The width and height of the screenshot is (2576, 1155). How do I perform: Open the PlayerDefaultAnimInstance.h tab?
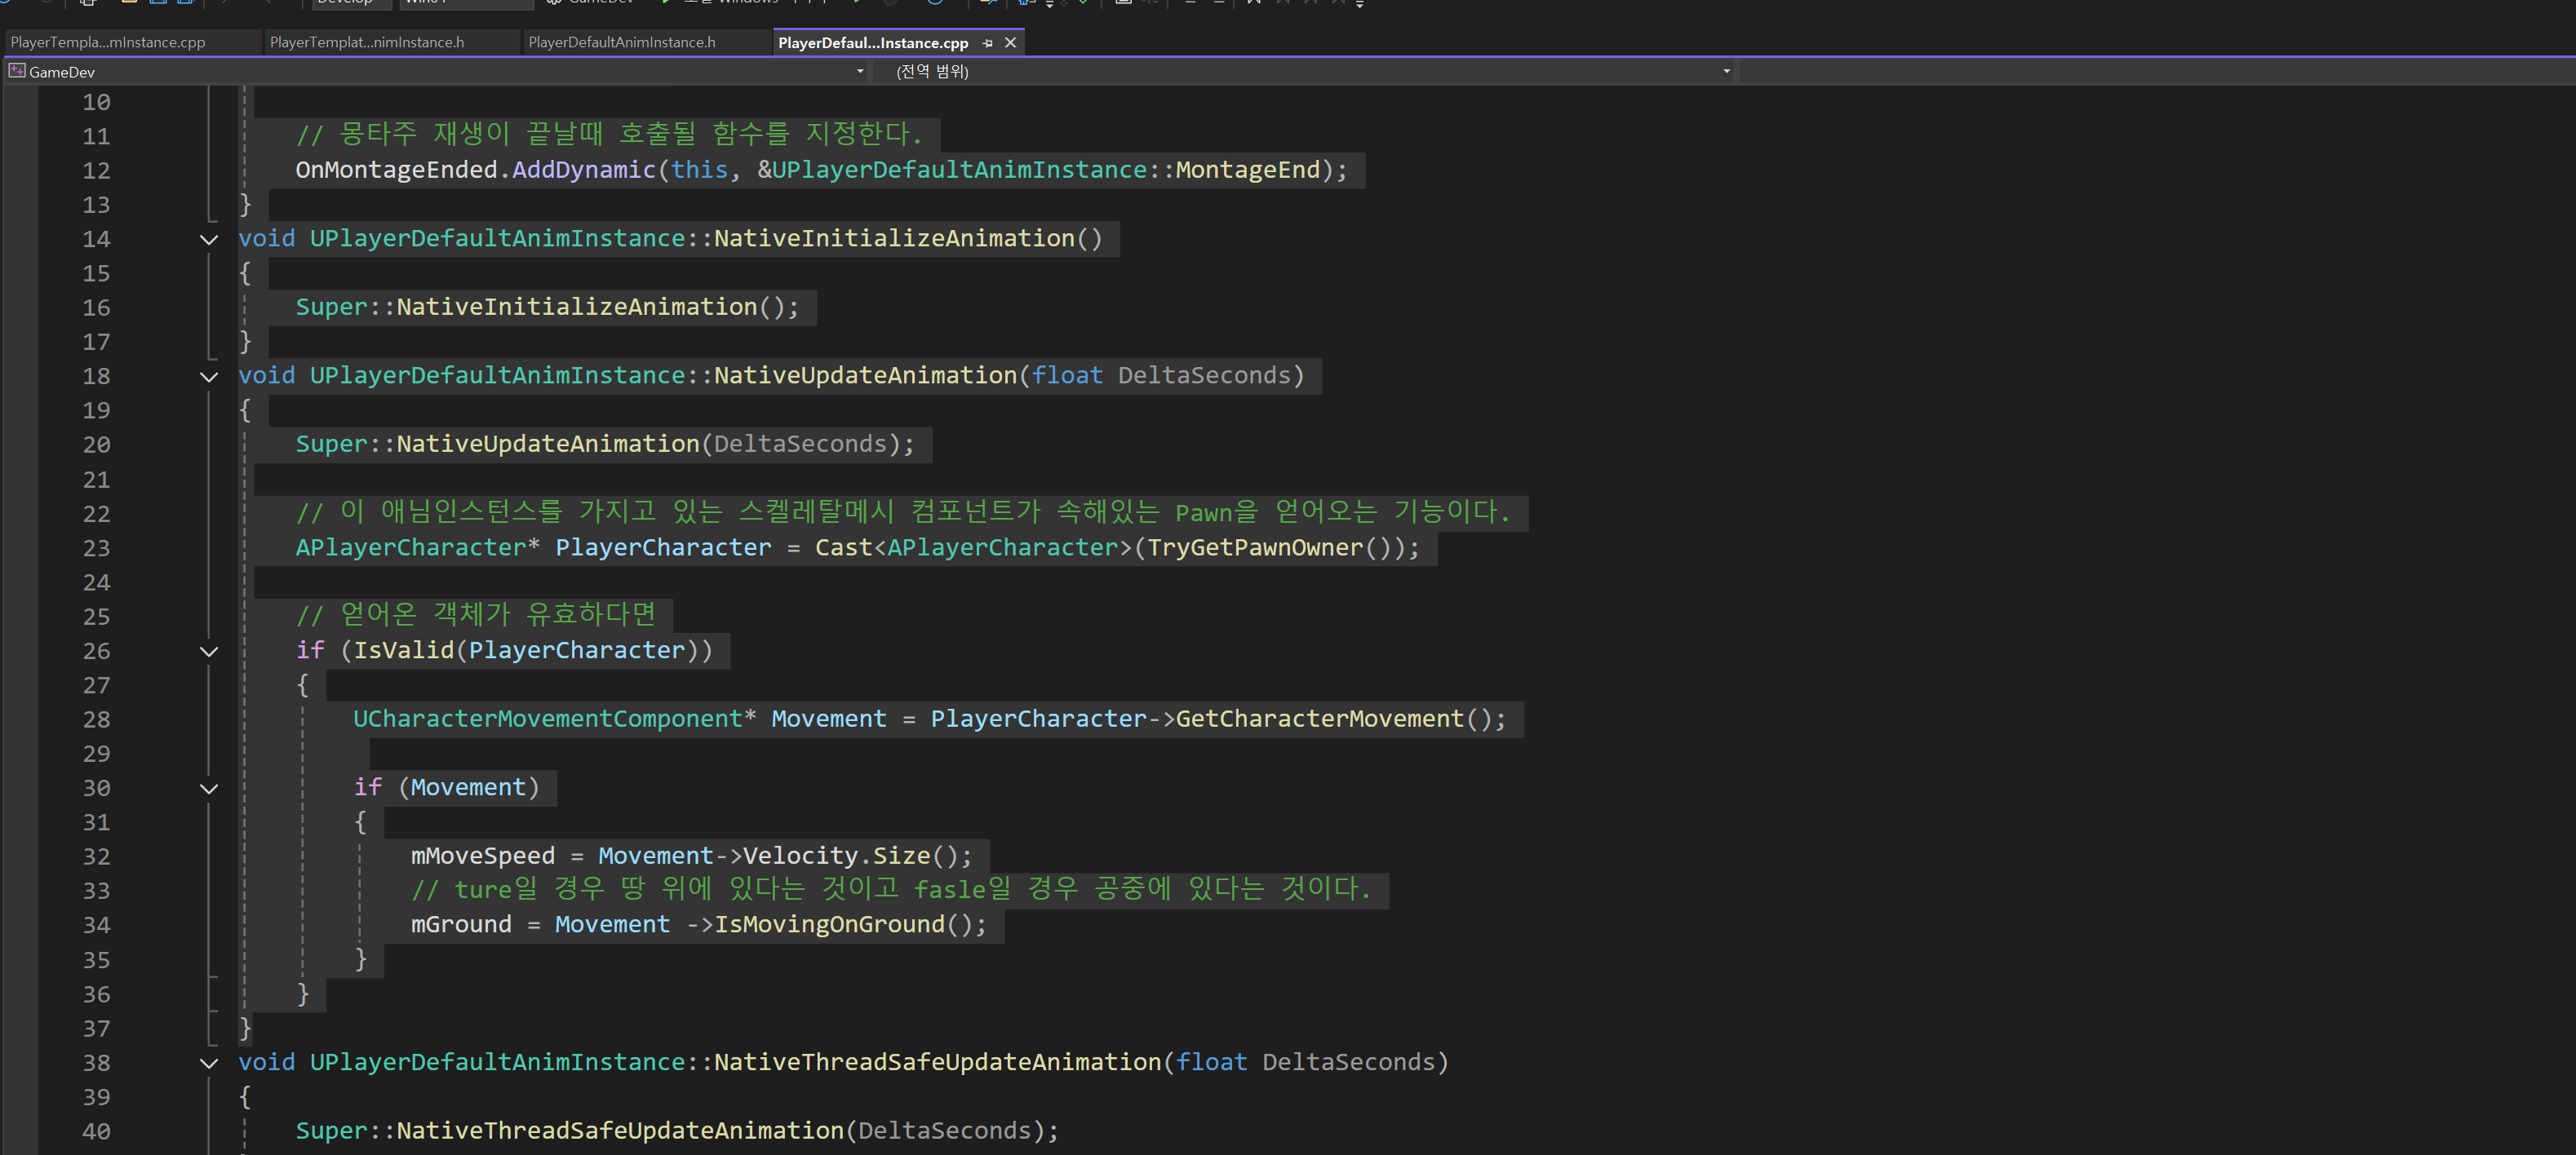[x=621, y=43]
